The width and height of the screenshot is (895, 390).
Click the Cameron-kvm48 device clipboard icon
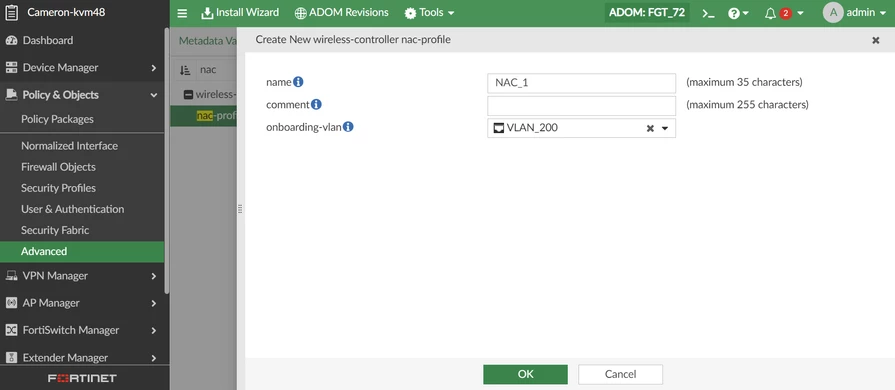pos(11,13)
